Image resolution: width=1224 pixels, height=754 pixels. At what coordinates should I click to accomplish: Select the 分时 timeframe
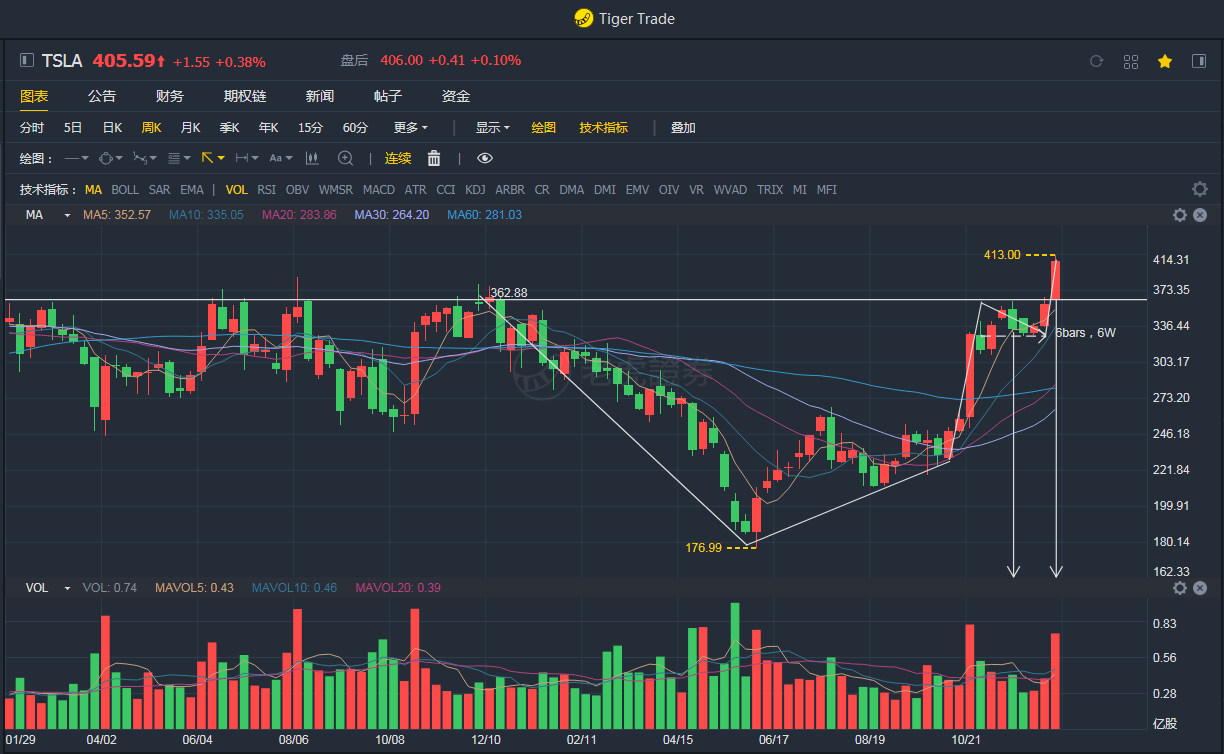[32, 128]
